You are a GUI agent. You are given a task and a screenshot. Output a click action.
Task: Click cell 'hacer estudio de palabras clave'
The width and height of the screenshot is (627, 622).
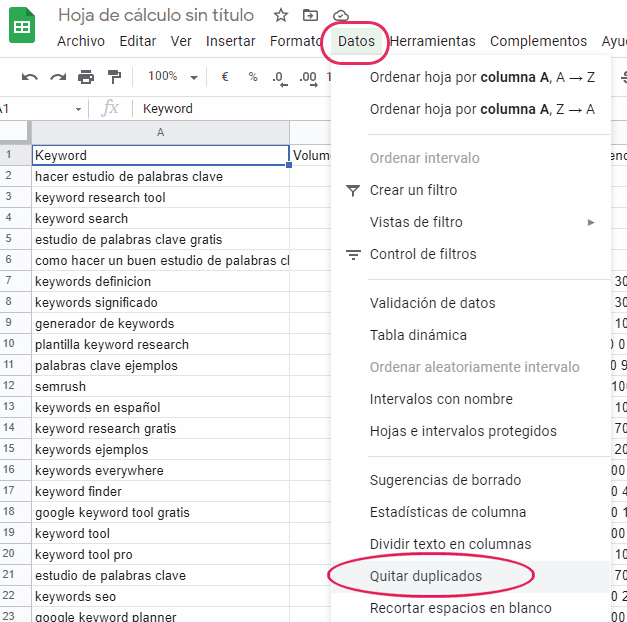click(160, 176)
